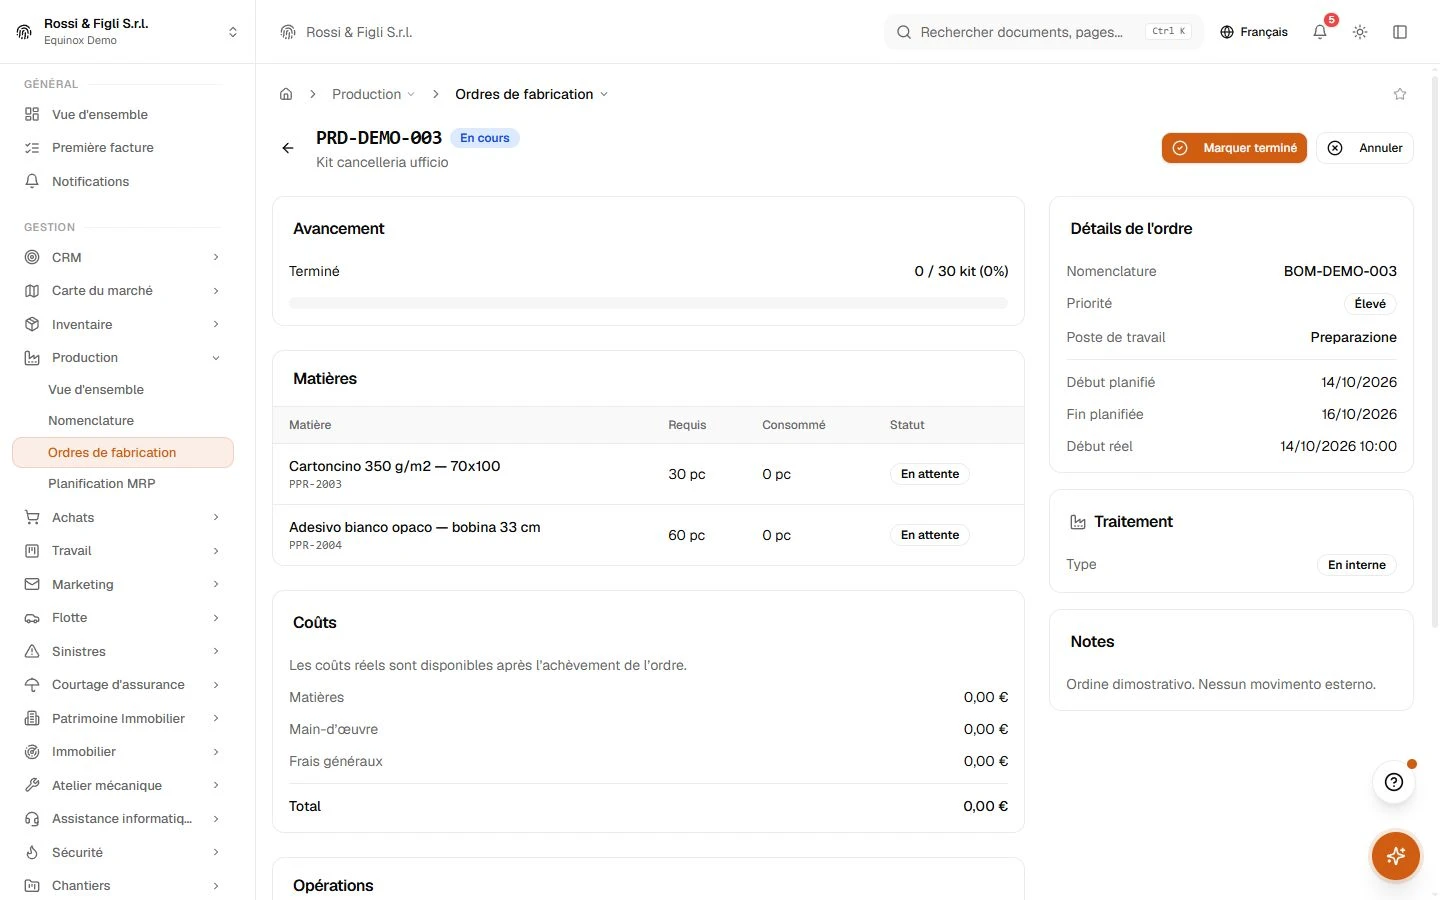1440x900 pixels.
Task: Collapse the Production sidebar section
Action: [122, 358]
